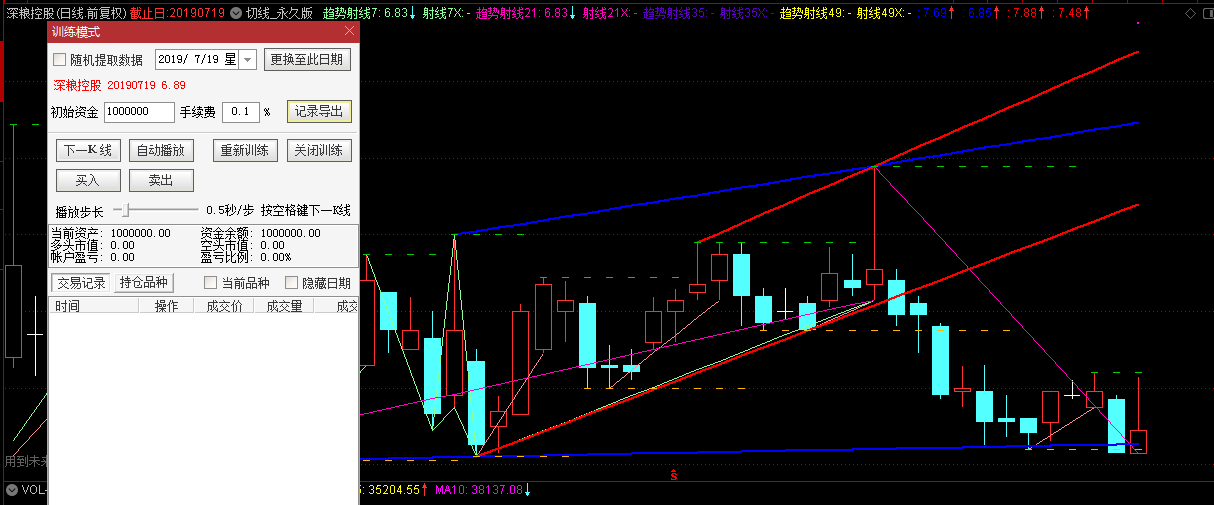Click the 手续费 input field
This screenshot has height=505, width=1214.
(240, 112)
